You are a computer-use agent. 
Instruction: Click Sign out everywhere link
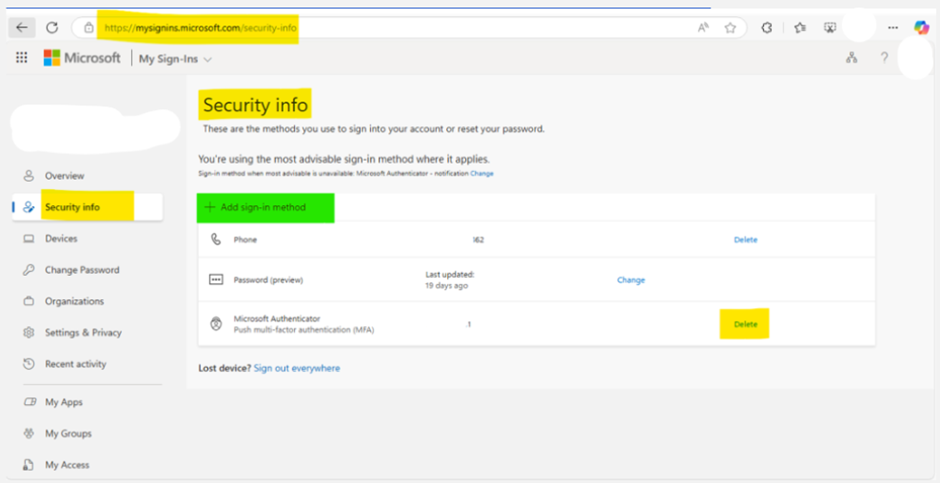(x=297, y=368)
